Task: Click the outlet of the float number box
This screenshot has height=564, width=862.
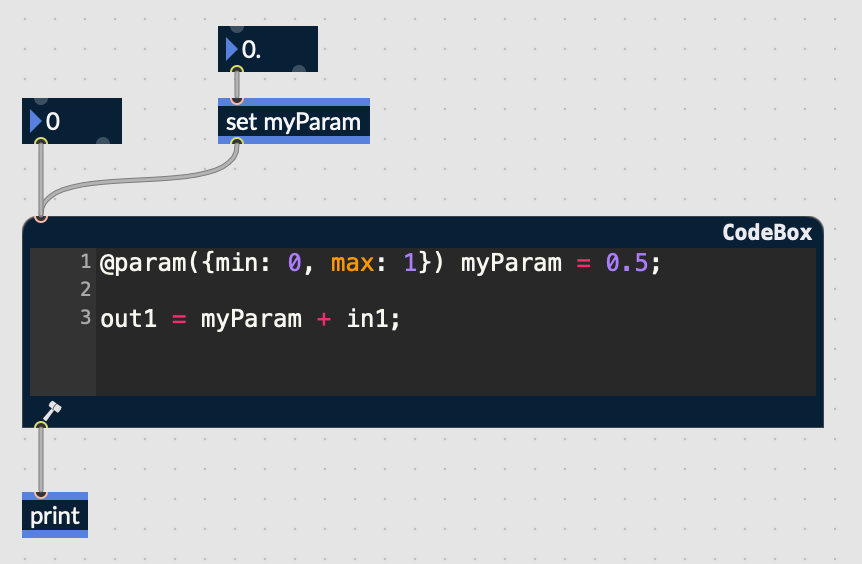Action: (x=237, y=71)
